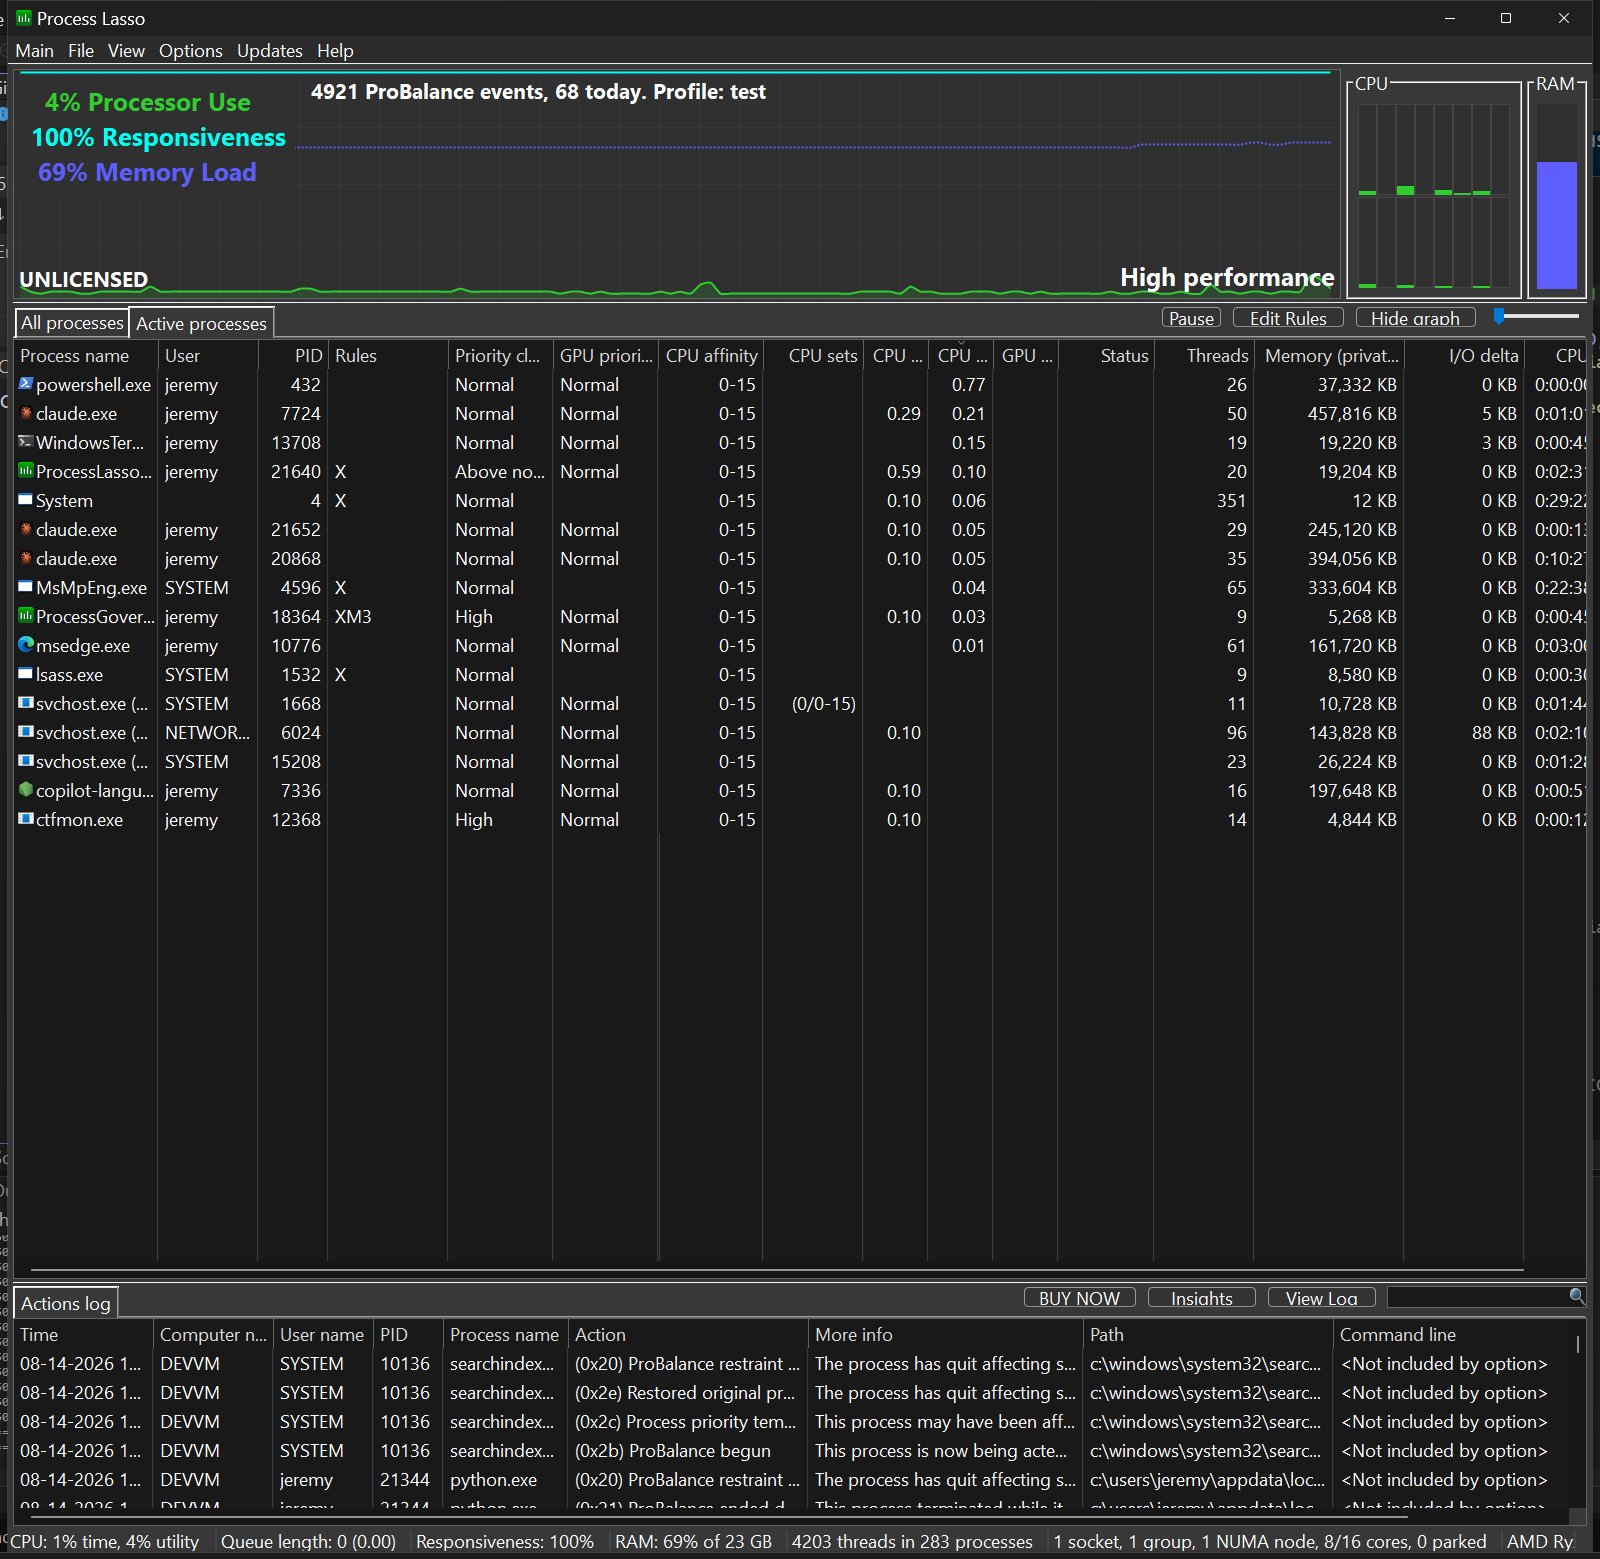Select the claude.exe icon for PID 7724
The height and width of the screenshot is (1559, 1600).
tap(26, 413)
